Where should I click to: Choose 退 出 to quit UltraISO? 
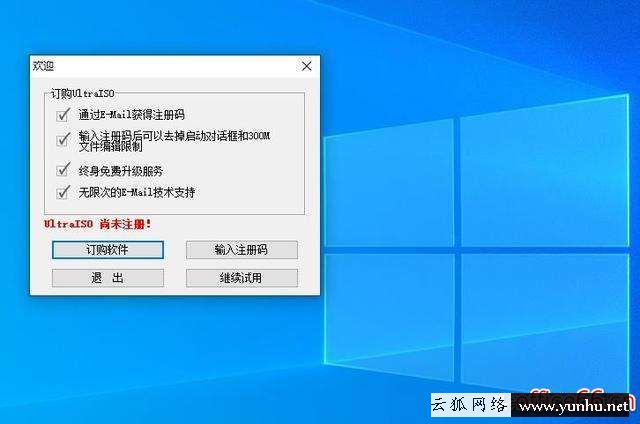[x=108, y=278]
